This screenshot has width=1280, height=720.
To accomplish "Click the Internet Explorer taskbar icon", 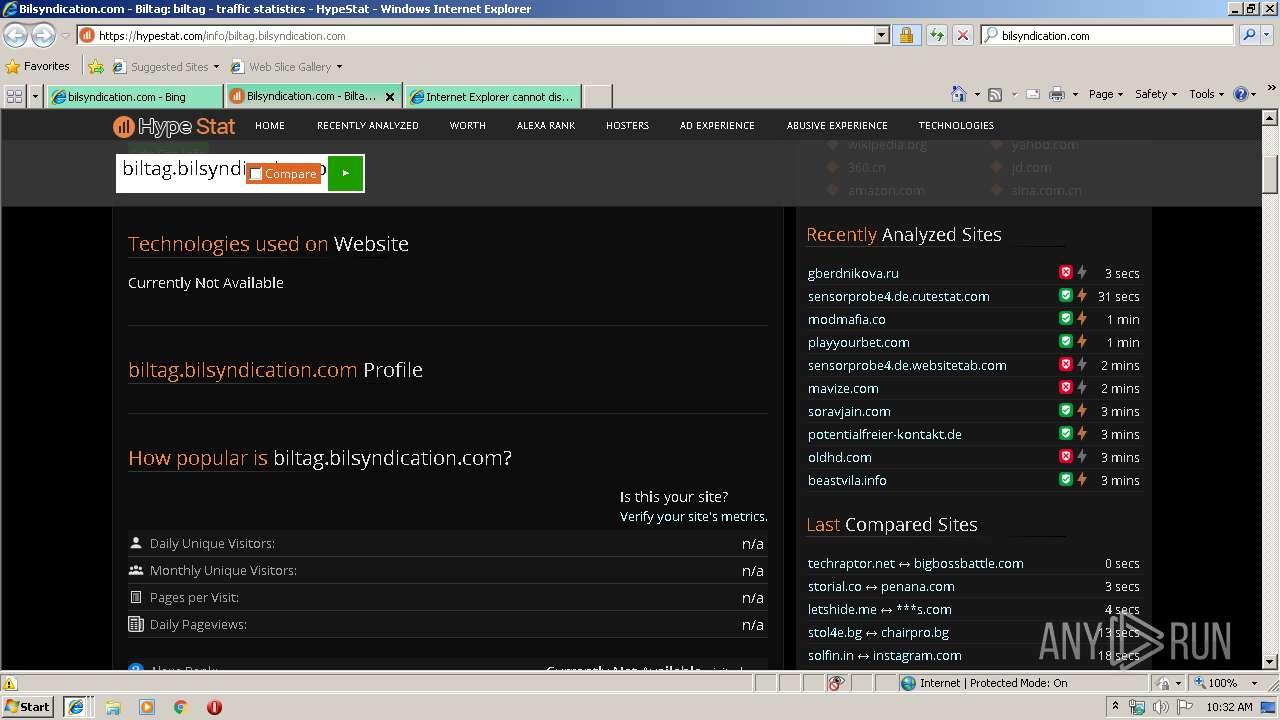I will coord(76,706).
